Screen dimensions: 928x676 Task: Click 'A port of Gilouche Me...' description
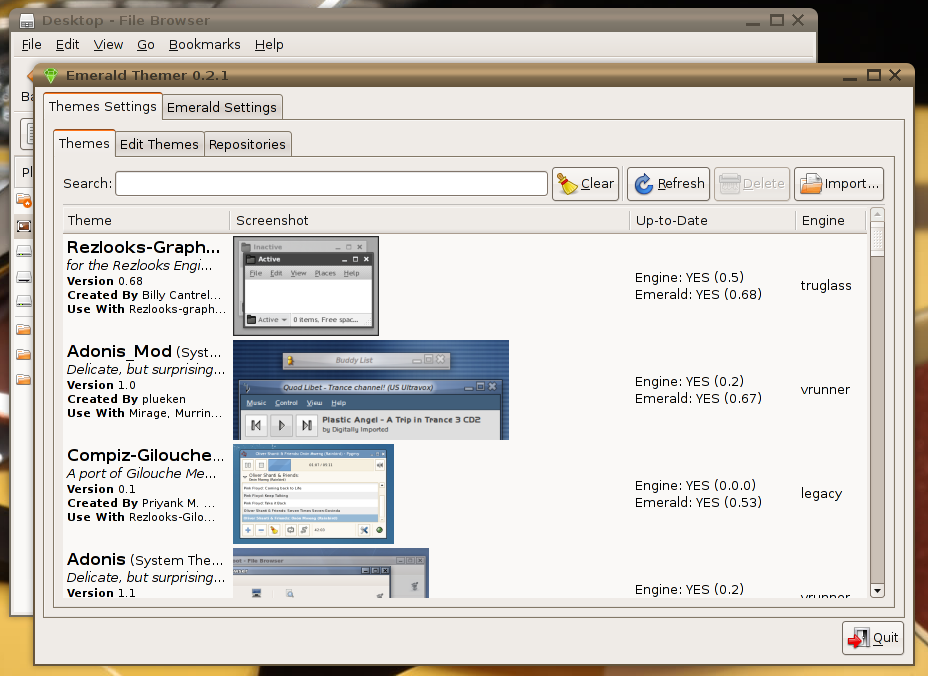coord(141,473)
